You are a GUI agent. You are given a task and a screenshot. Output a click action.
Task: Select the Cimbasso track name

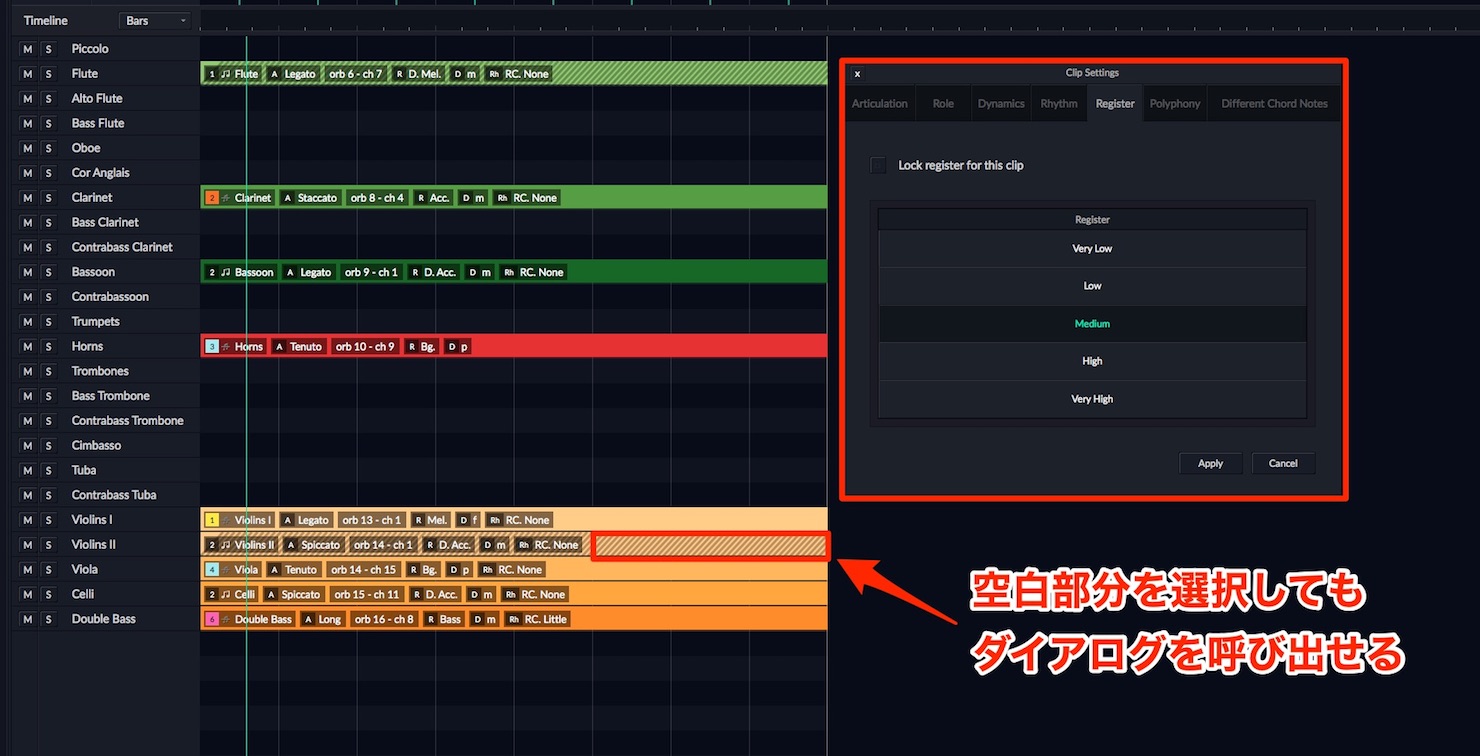coord(96,446)
